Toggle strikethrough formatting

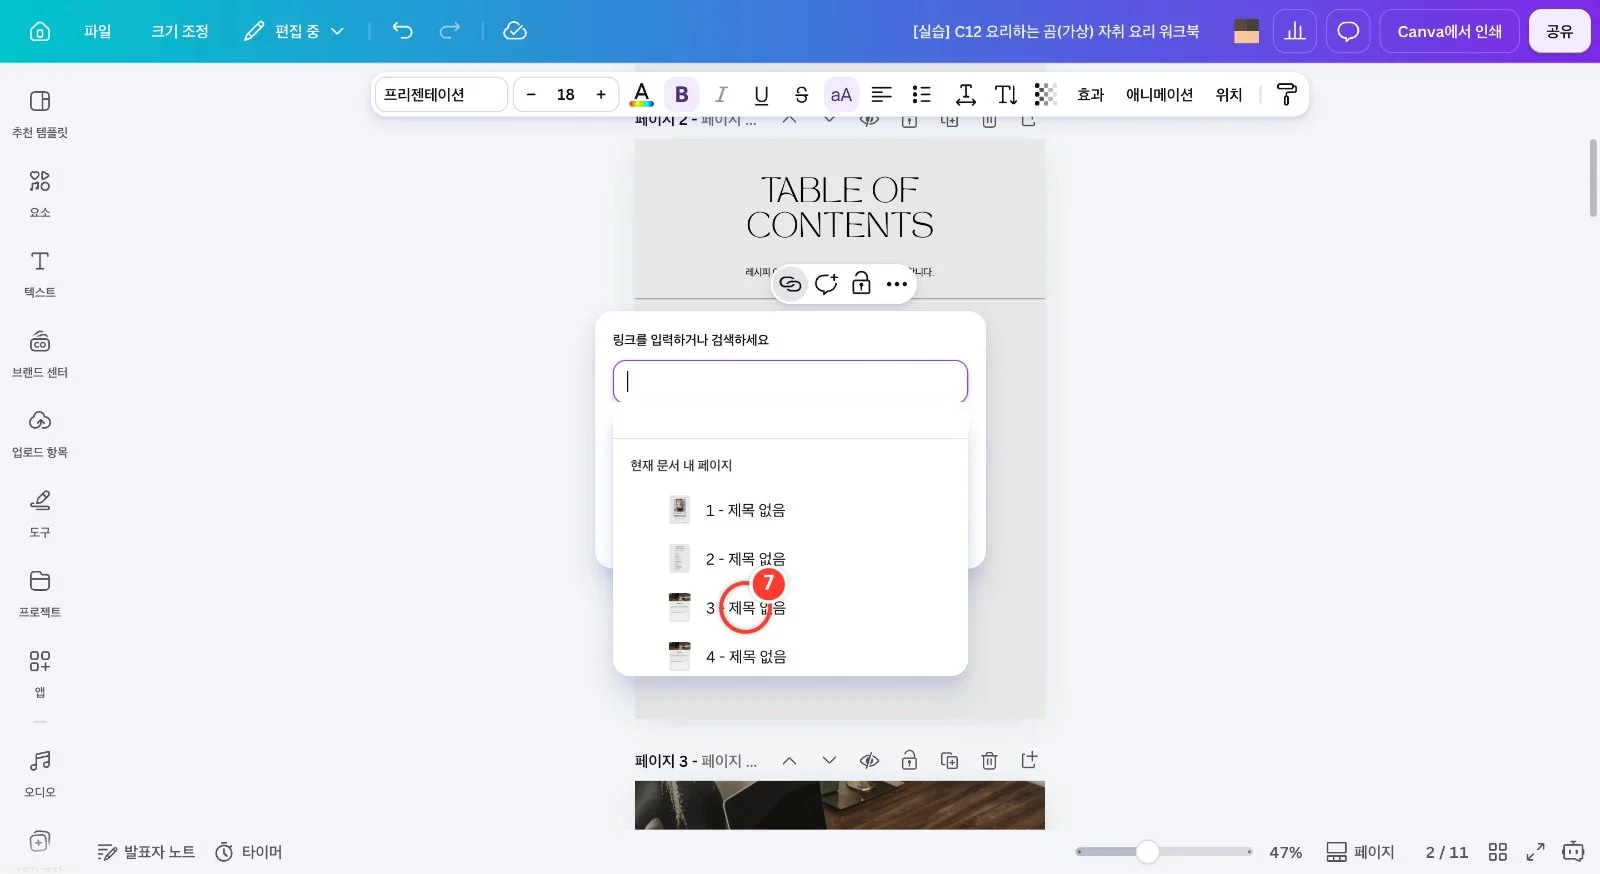pos(801,94)
